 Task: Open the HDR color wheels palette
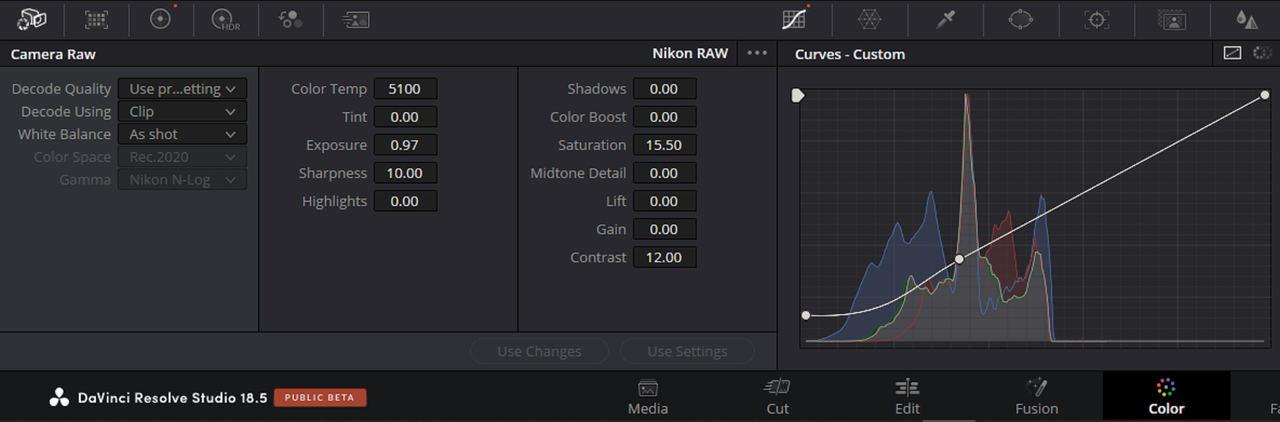(x=225, y=19)
